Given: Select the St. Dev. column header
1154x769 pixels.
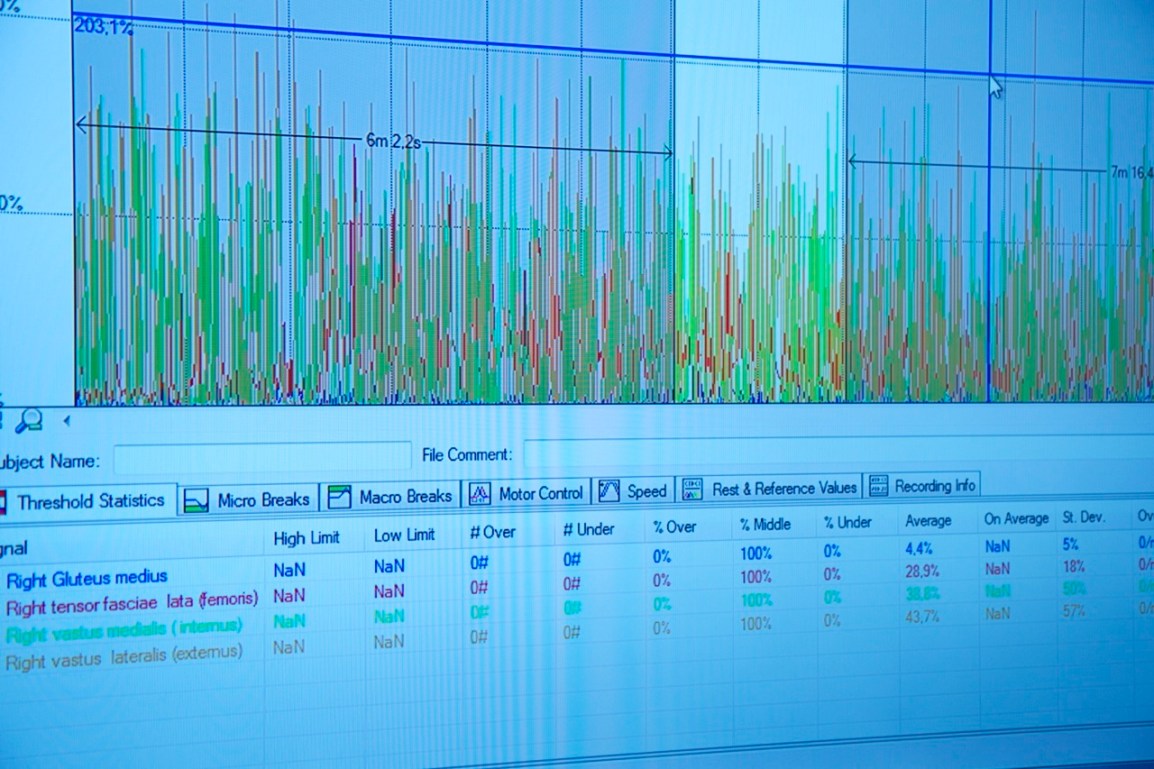Looking at the screenshot, I should (x=1083, y=518).
